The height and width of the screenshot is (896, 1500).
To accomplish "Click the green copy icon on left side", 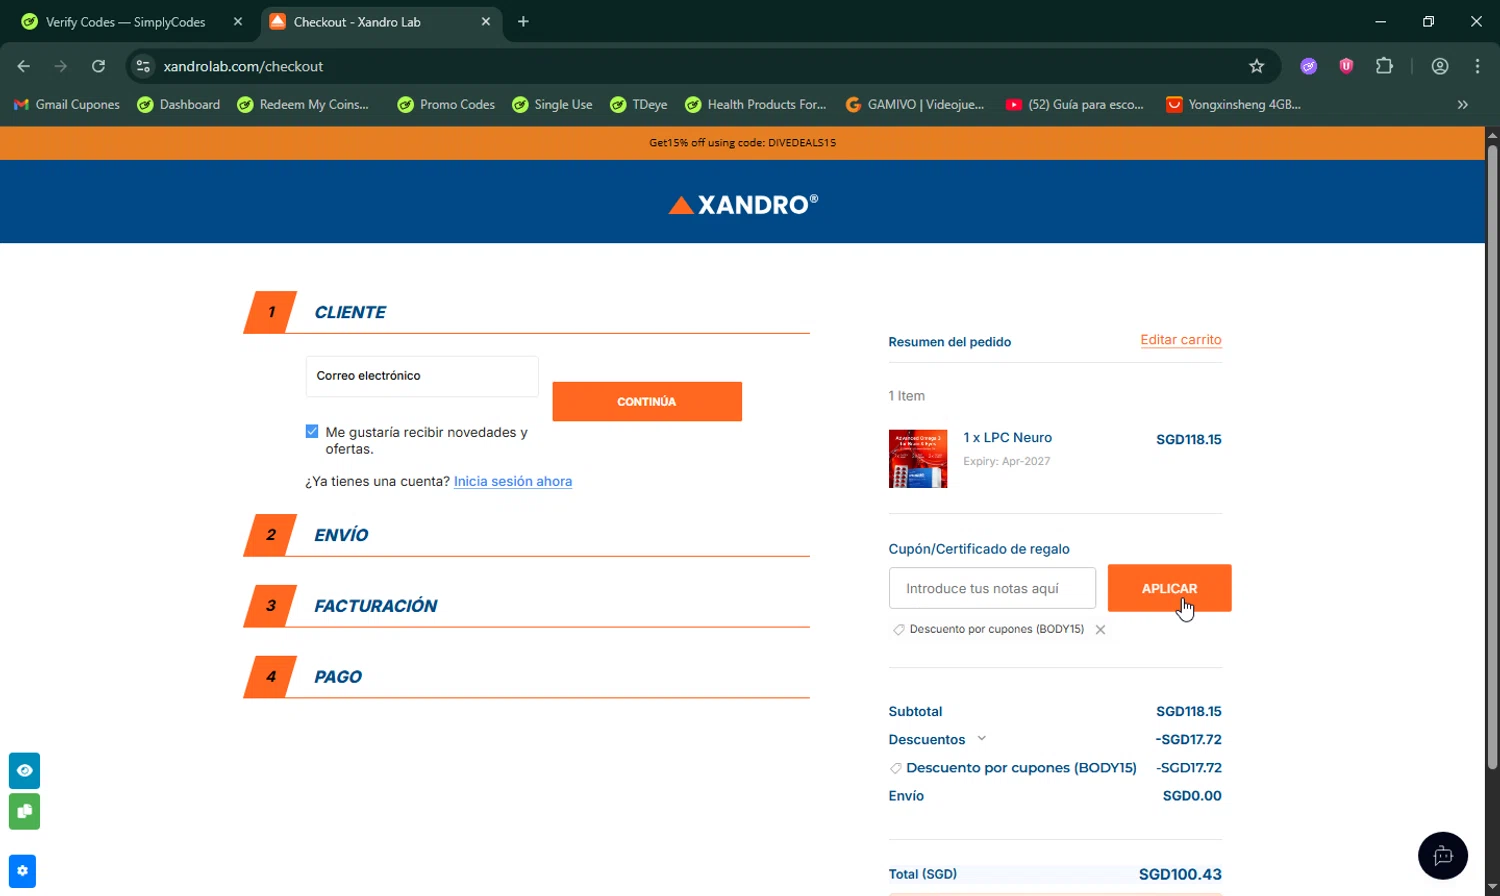I will tap(24, 811).
